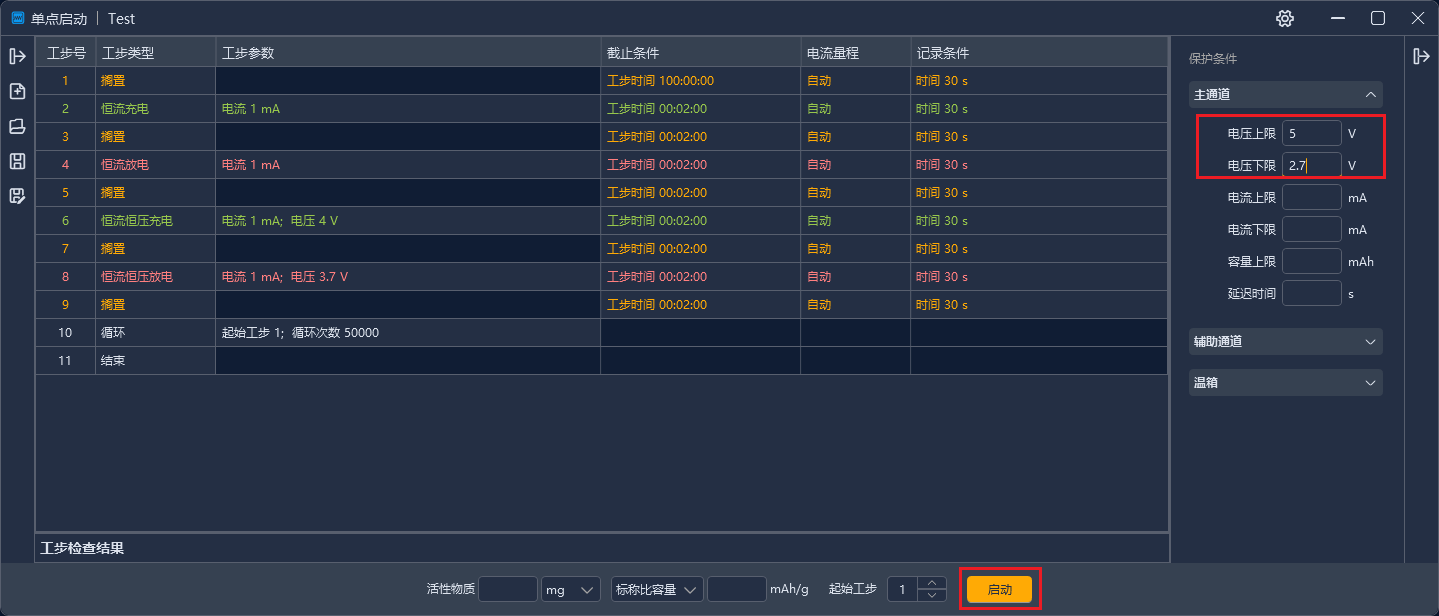
Task: Select the Test tab in the title bar
Action: [x=121, y=18]
